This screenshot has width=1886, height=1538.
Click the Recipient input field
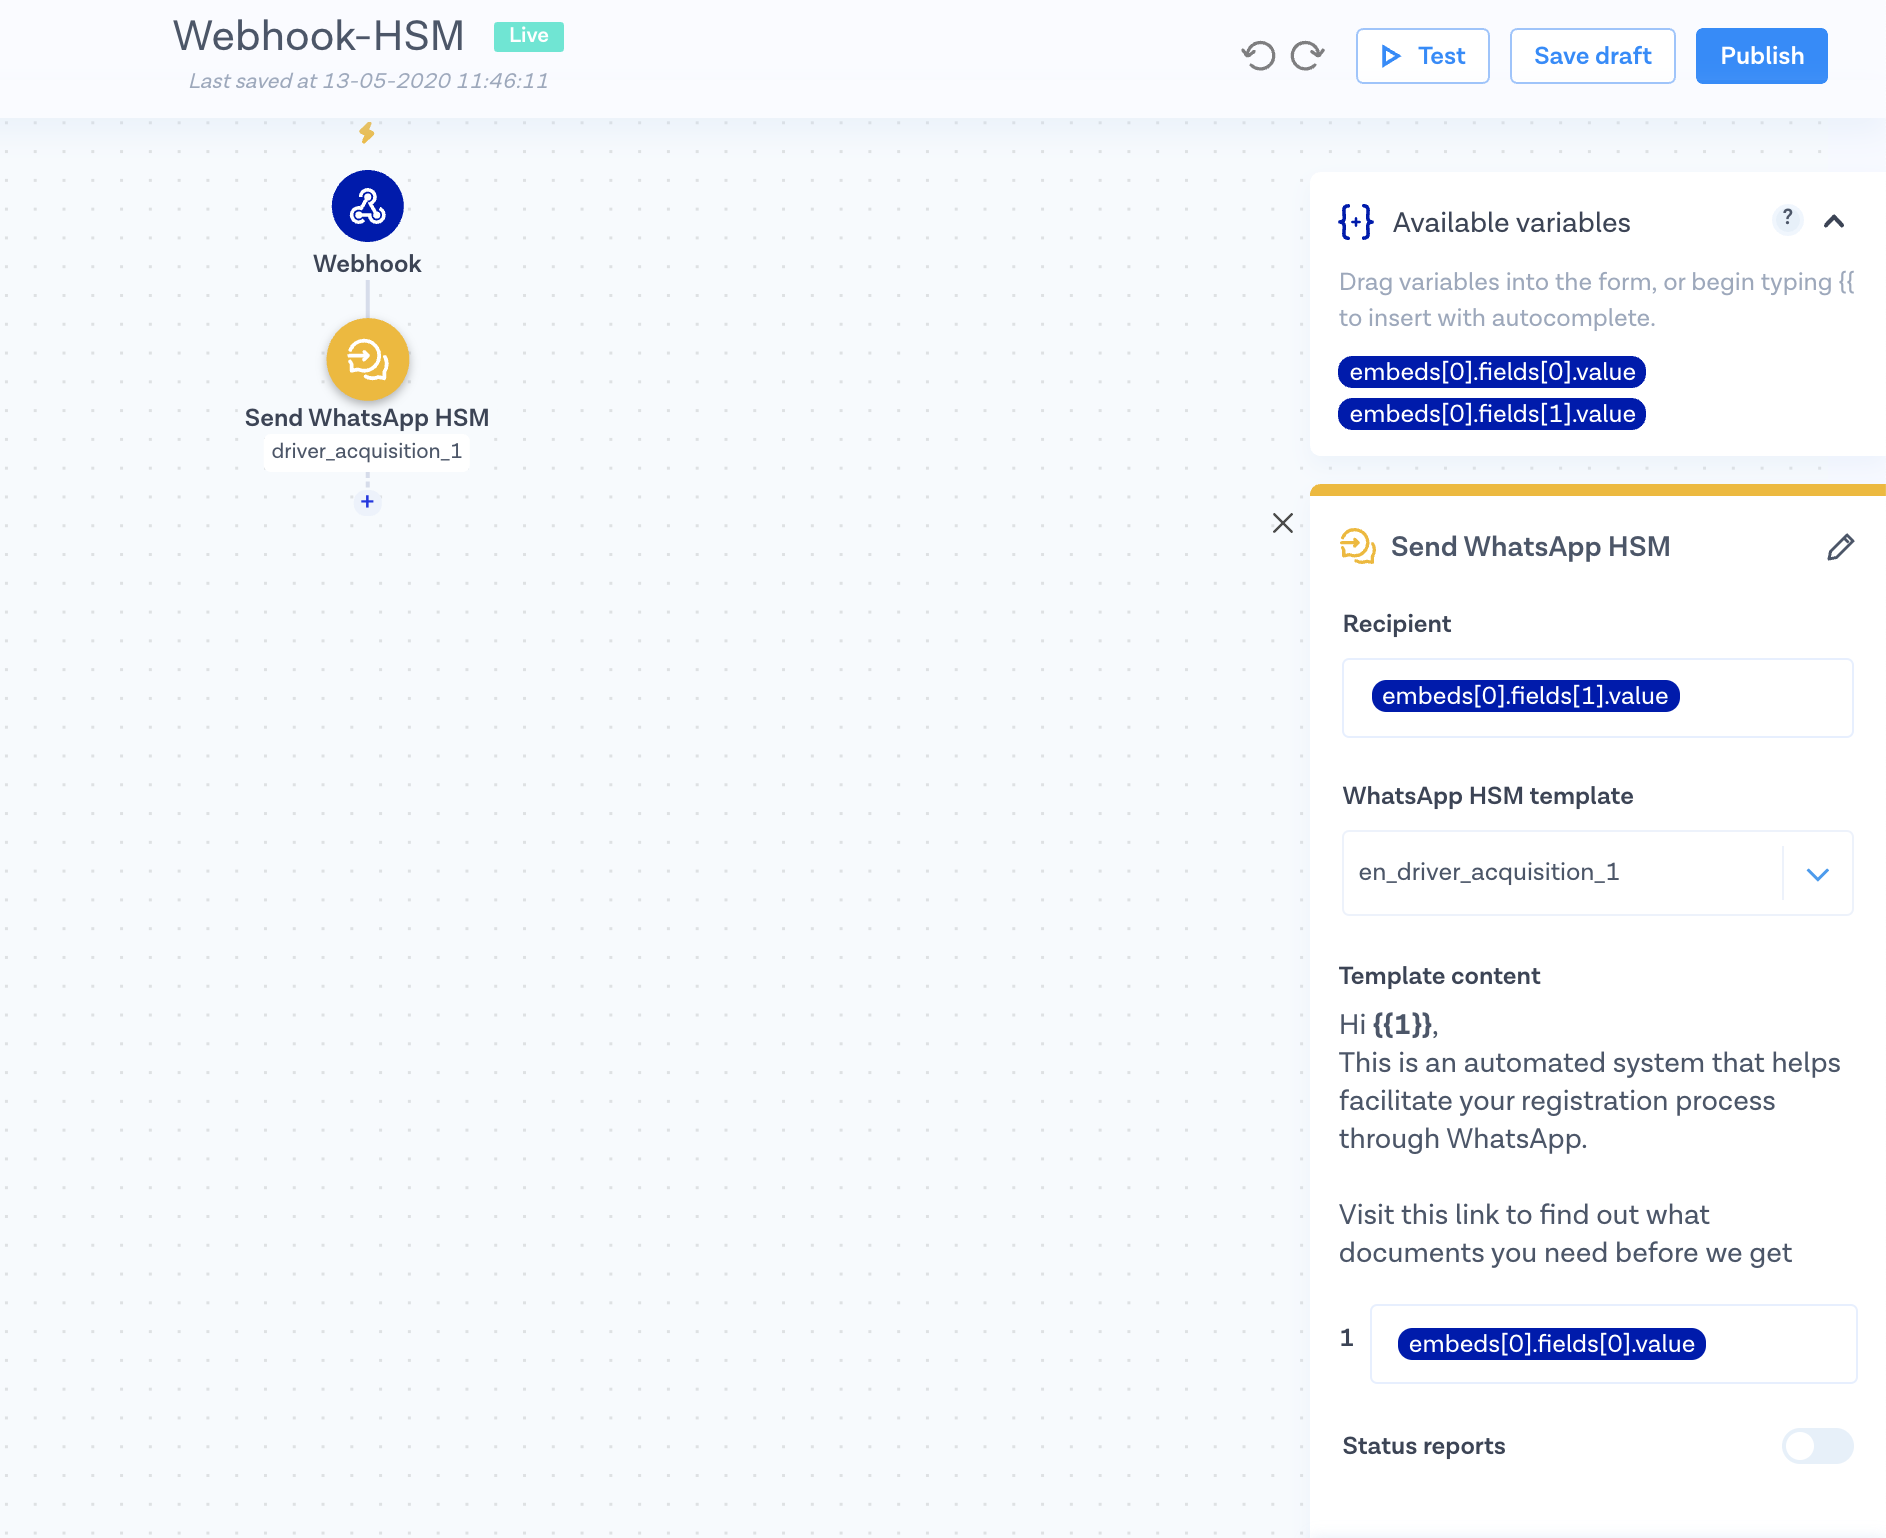[x=1760, y=698]
